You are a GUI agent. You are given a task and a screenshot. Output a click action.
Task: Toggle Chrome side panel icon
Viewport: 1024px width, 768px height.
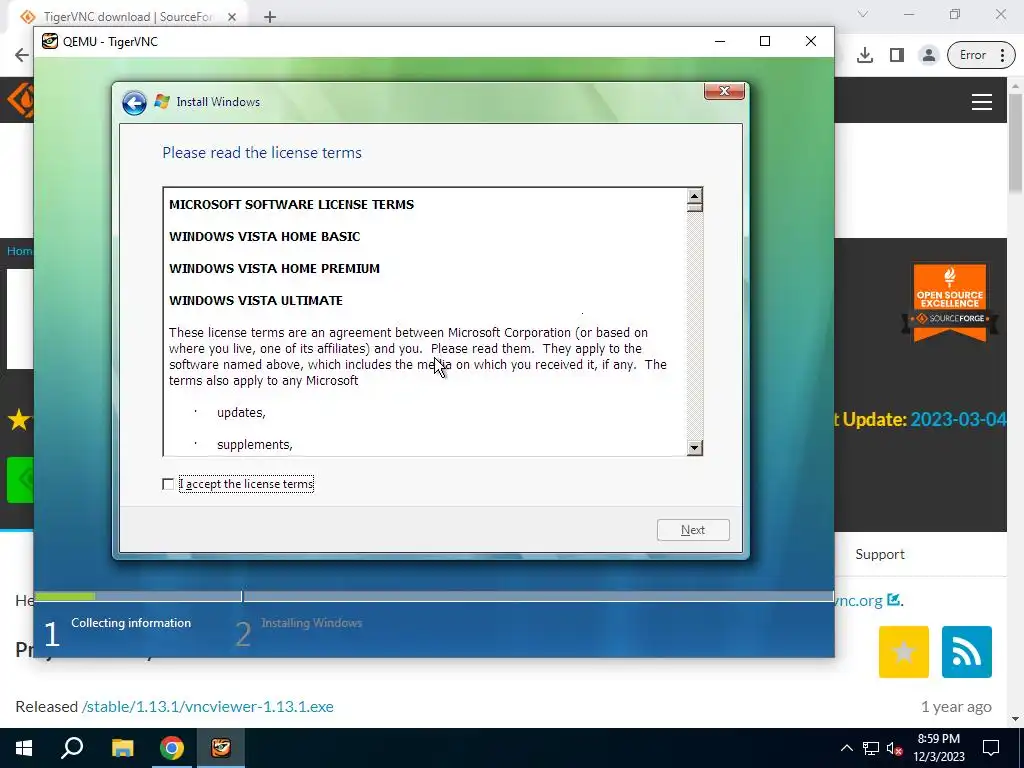tap(897, 55)
